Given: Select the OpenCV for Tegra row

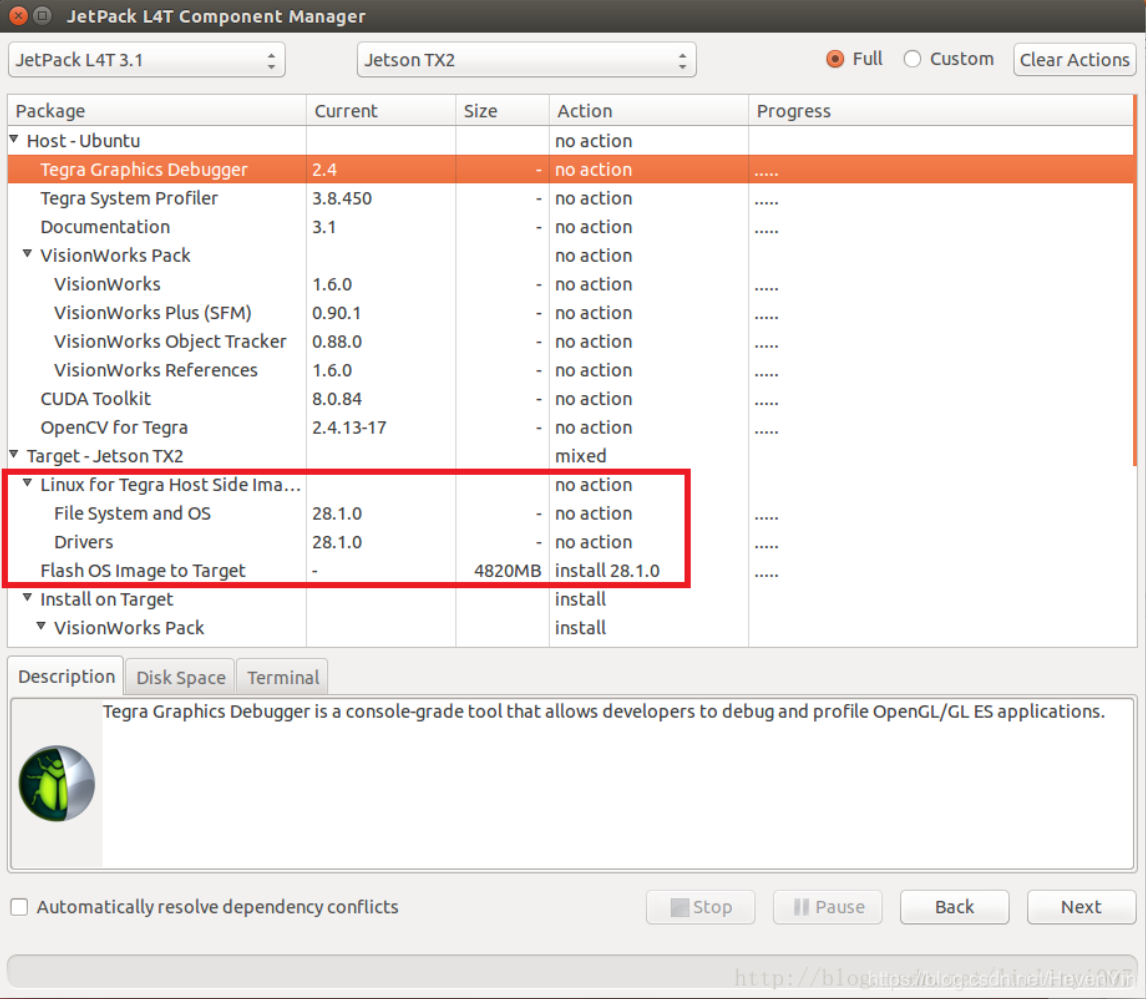Looking at the screenshot, I should (x=570, y=428).
